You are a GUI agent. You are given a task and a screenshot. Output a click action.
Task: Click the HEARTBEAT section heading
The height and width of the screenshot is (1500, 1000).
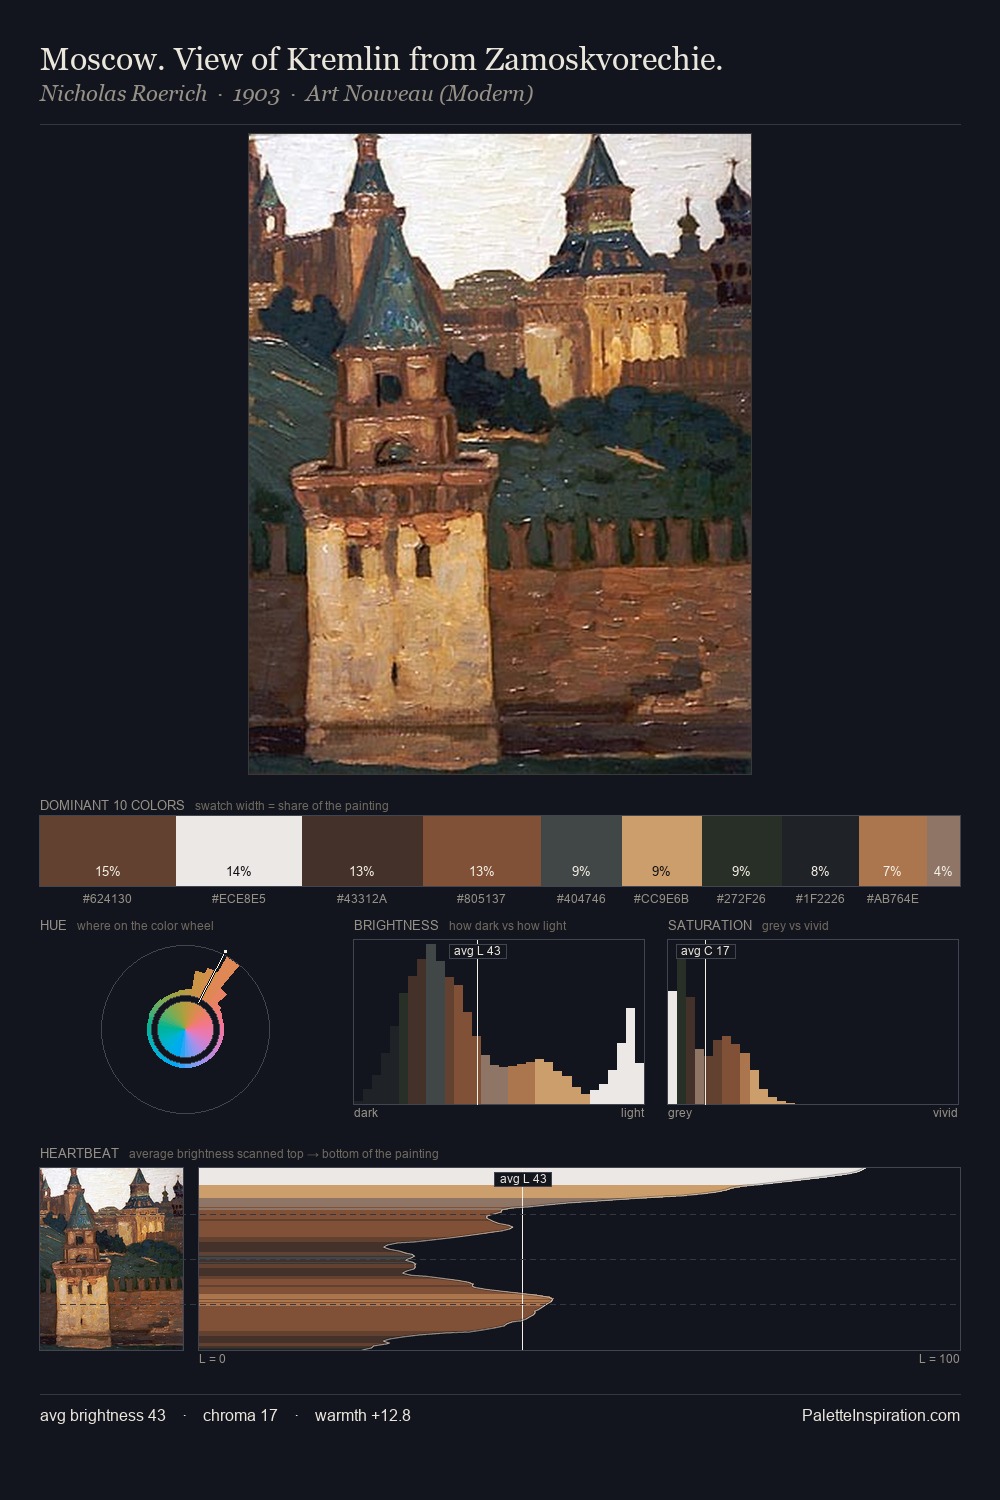[x=79, y=1153]
